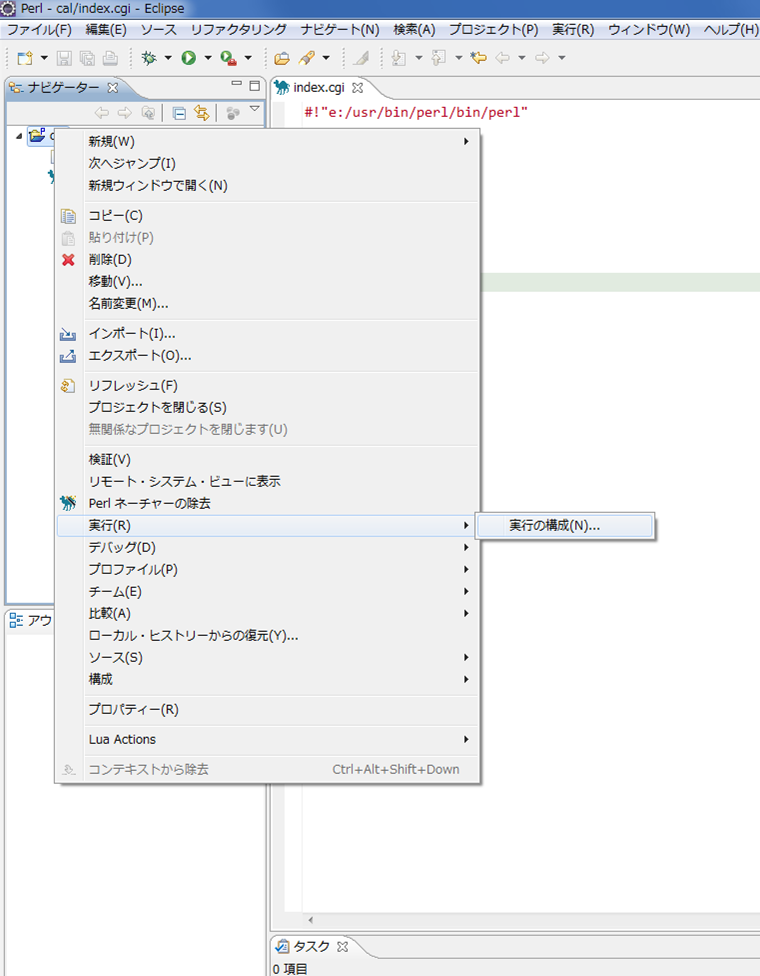
Task: Open the External Tools dropdown arrow
Action: (248, 59)
